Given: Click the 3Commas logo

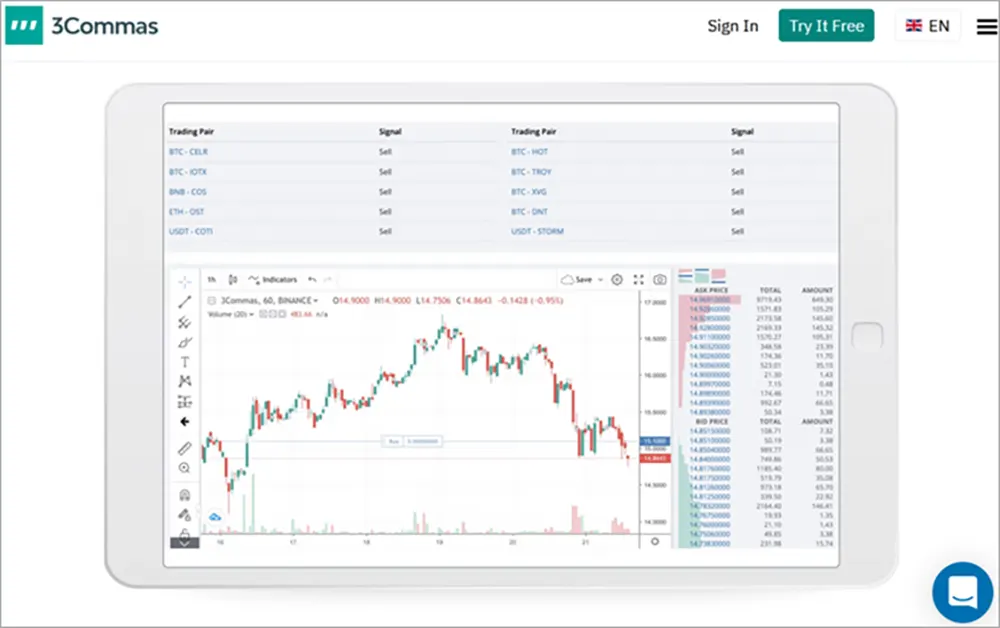Looking at the screenshot, I should 82,26.
